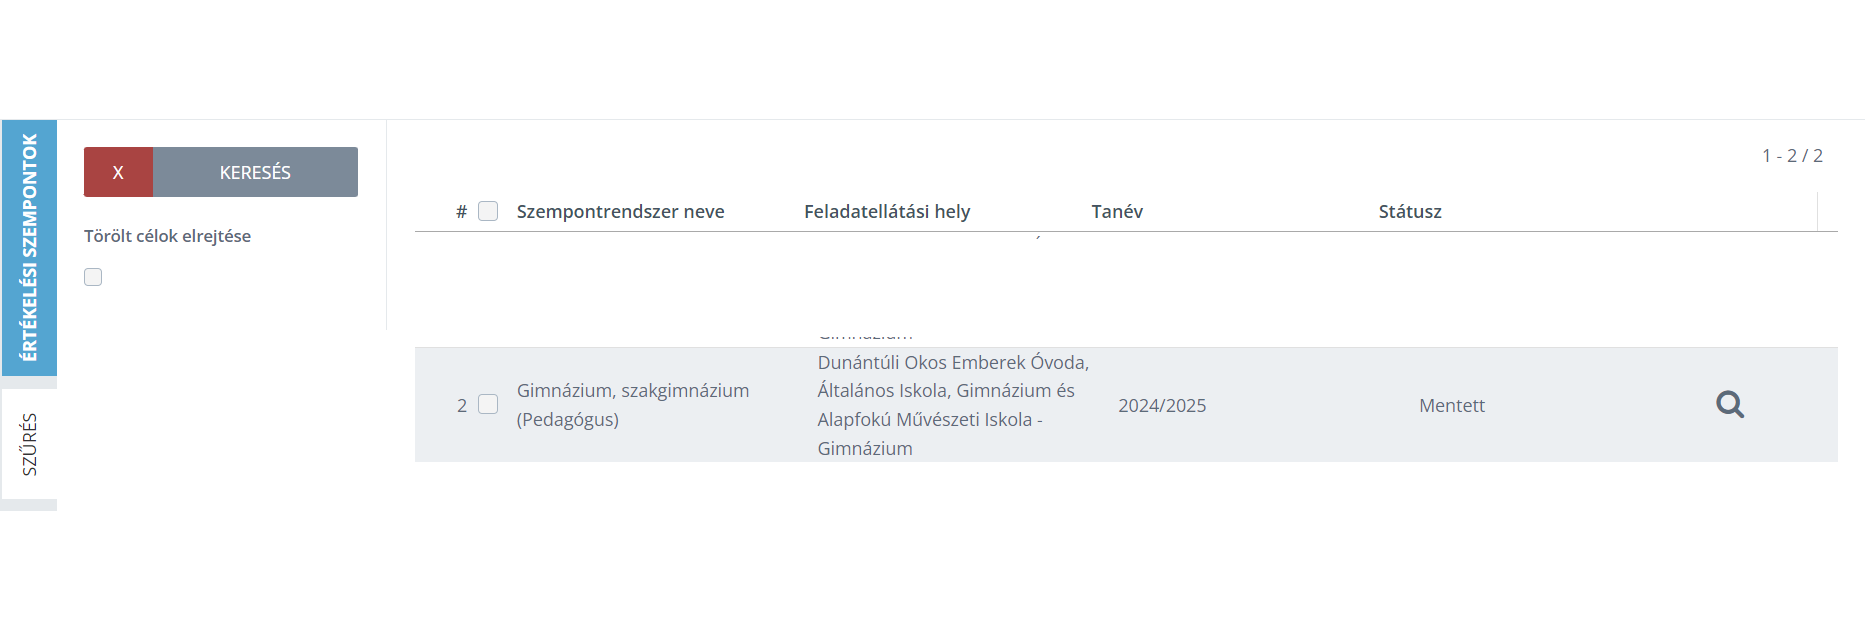
Task: Click the Mentett status cell
Action: click(1452, 405)
